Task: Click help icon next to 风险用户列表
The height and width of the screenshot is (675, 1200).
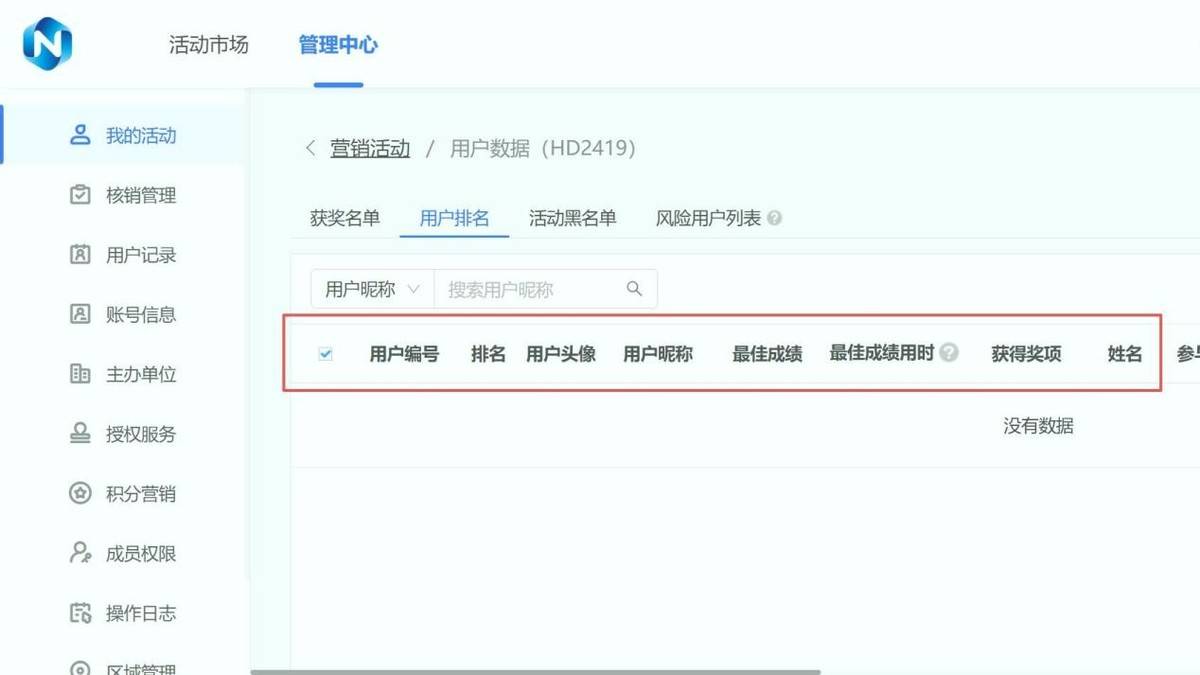Action: coord(775,218)
